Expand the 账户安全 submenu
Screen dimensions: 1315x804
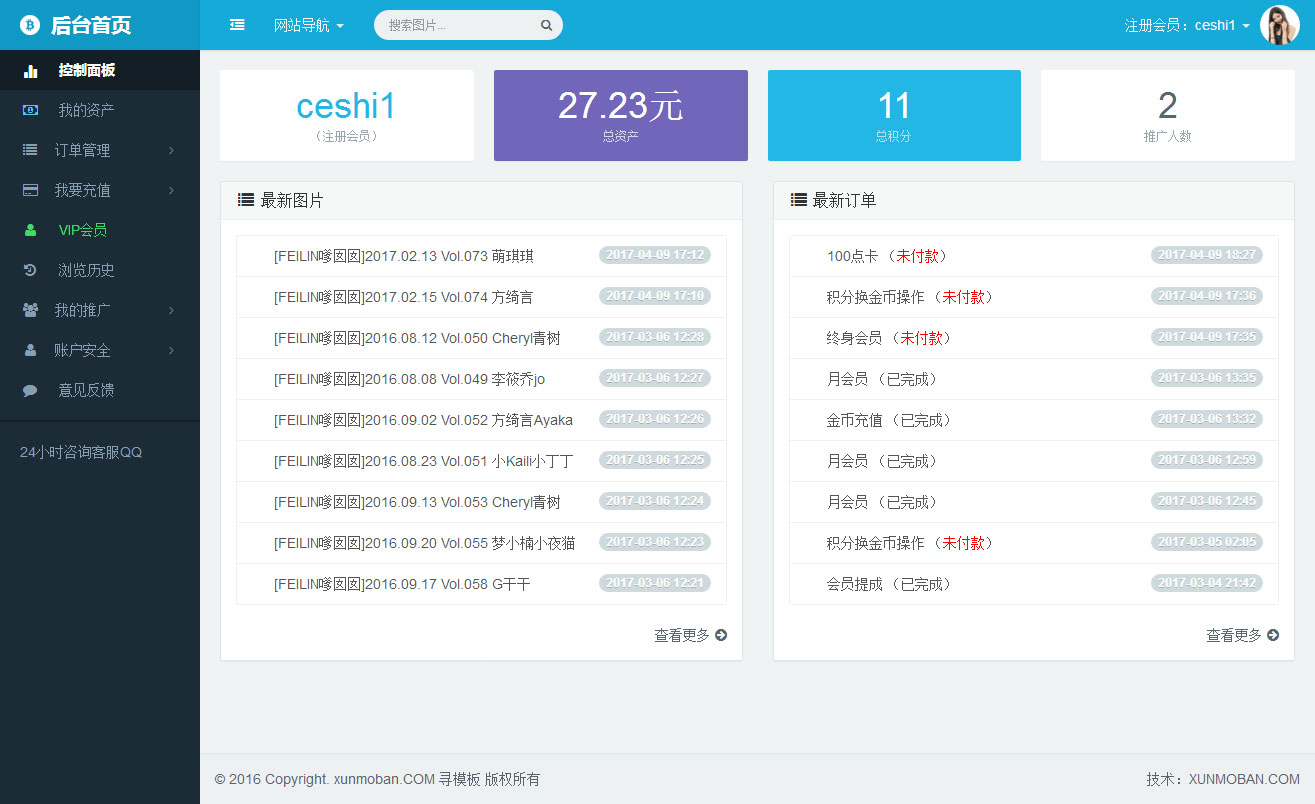click(x=100, y=350)
